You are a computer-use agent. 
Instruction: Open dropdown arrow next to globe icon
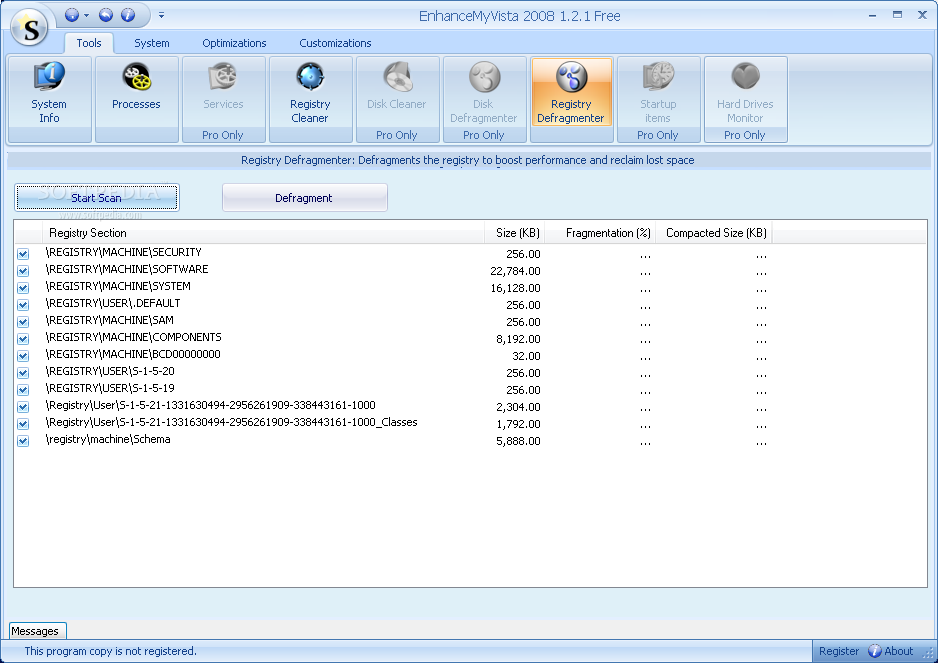coord(87,16)
